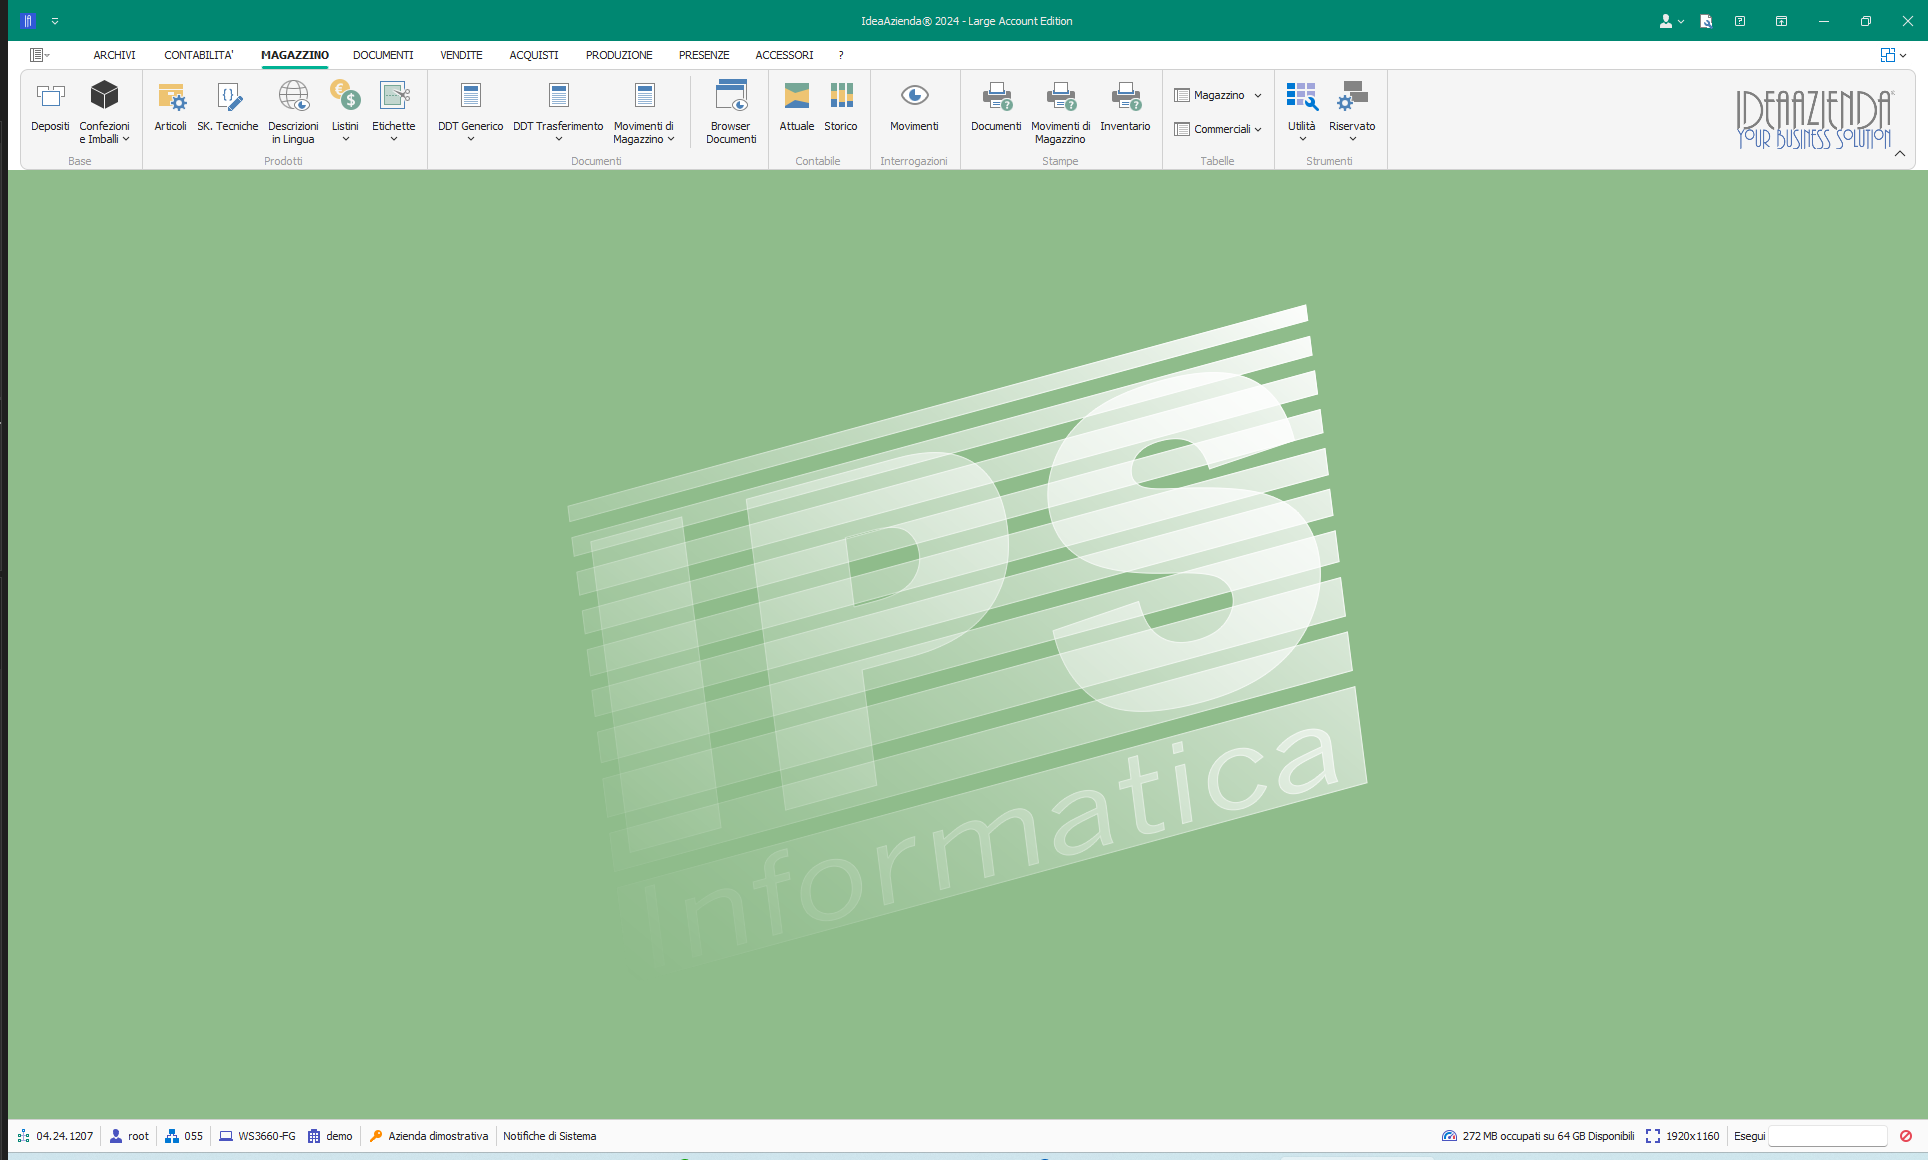This screenshot has width=1928, height=1160.
Task: Switch to the DOCUMENTI tab
Action: tap(383, 55)
